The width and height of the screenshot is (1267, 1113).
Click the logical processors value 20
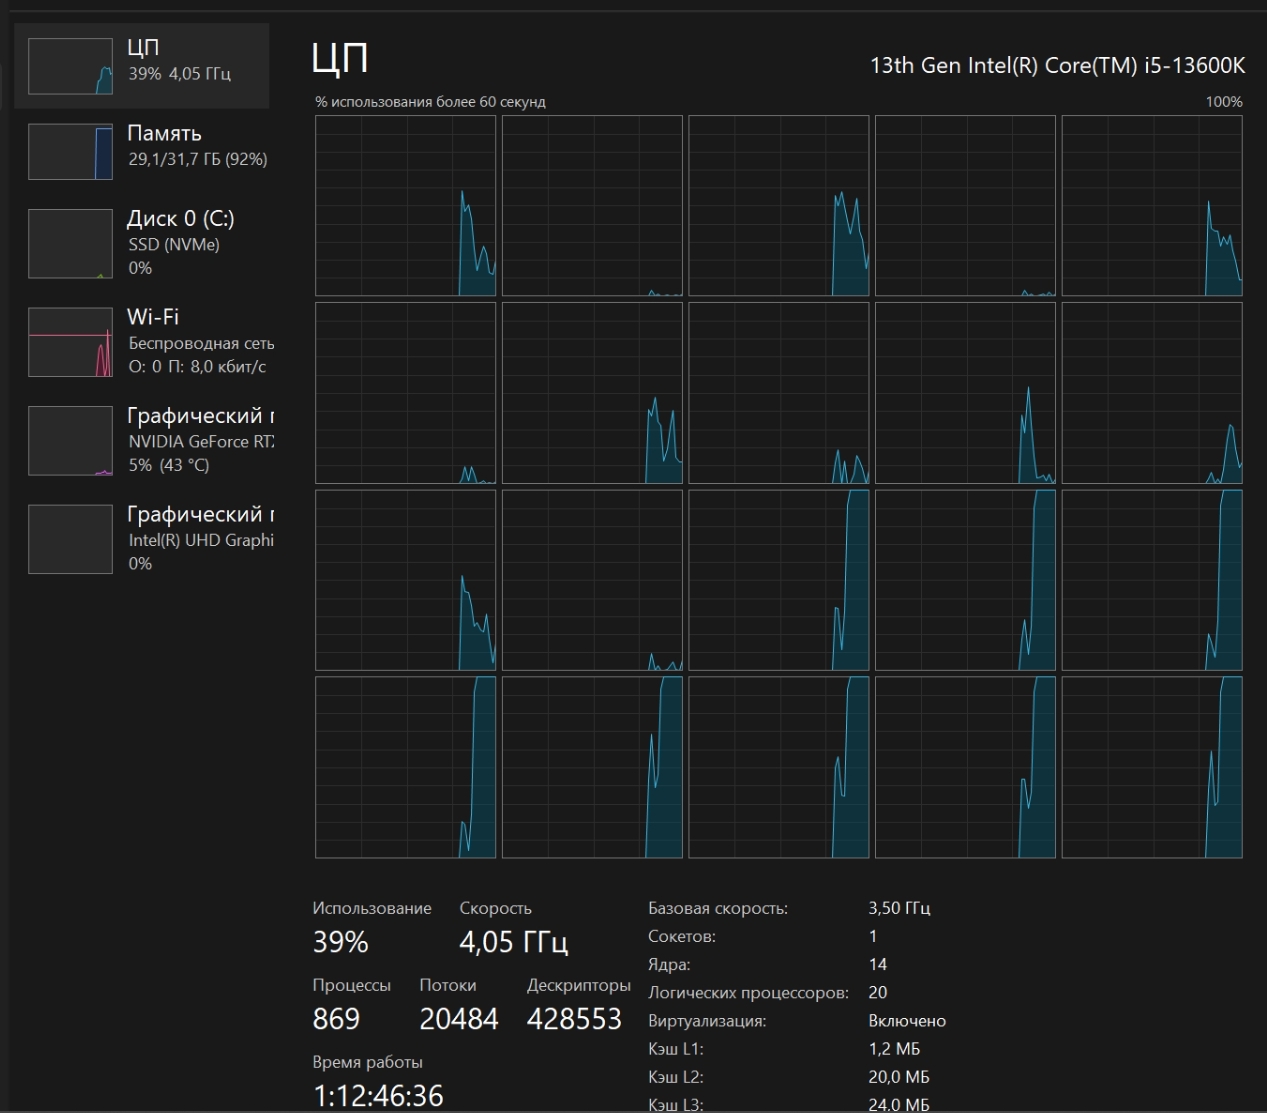(x=878, y=993)
